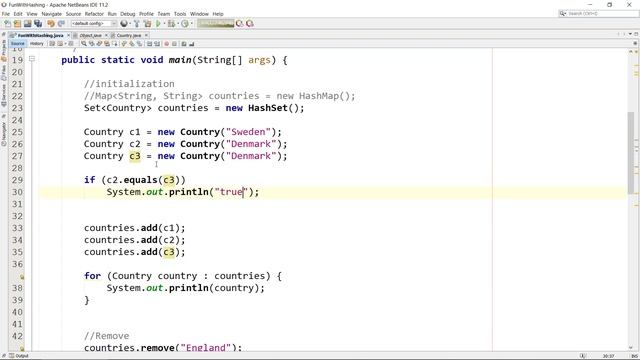The image size is (640, 360).
Task: Undo the last edit with toolbar icon
Action: point(51,24)
